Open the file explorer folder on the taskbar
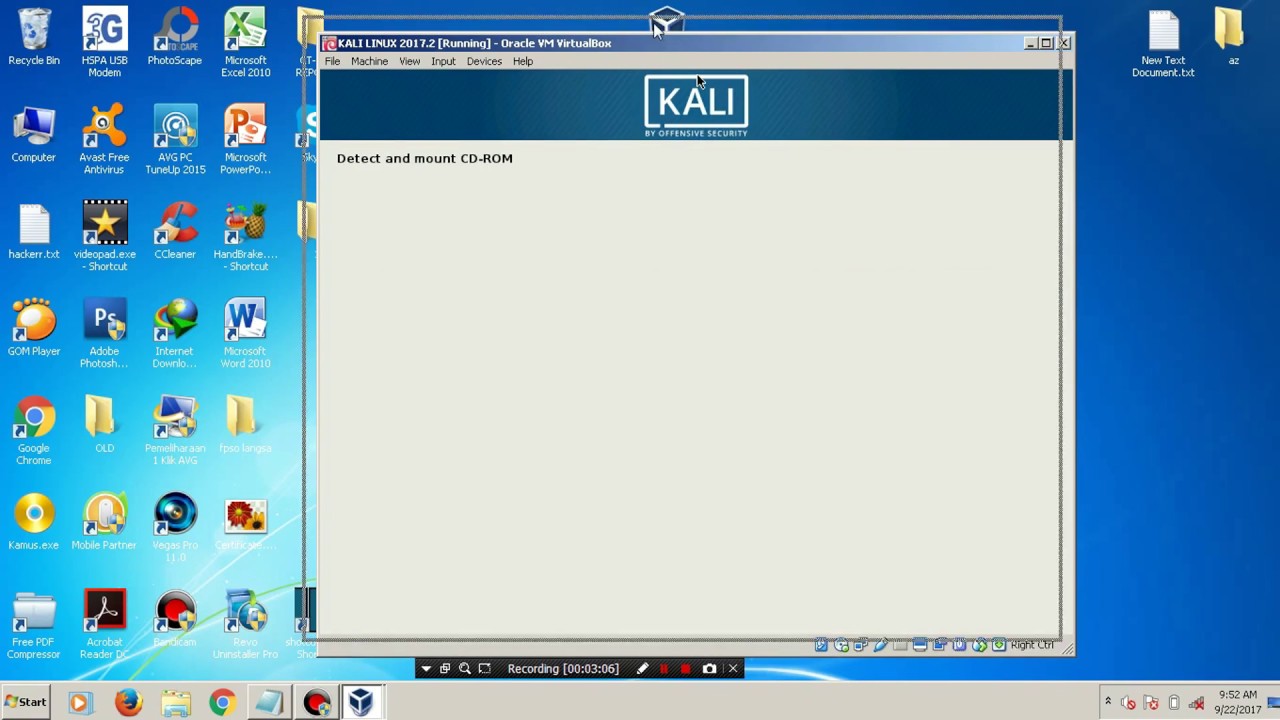The height and width of the screenshot is (720, 1280). (x=176, y=702)
